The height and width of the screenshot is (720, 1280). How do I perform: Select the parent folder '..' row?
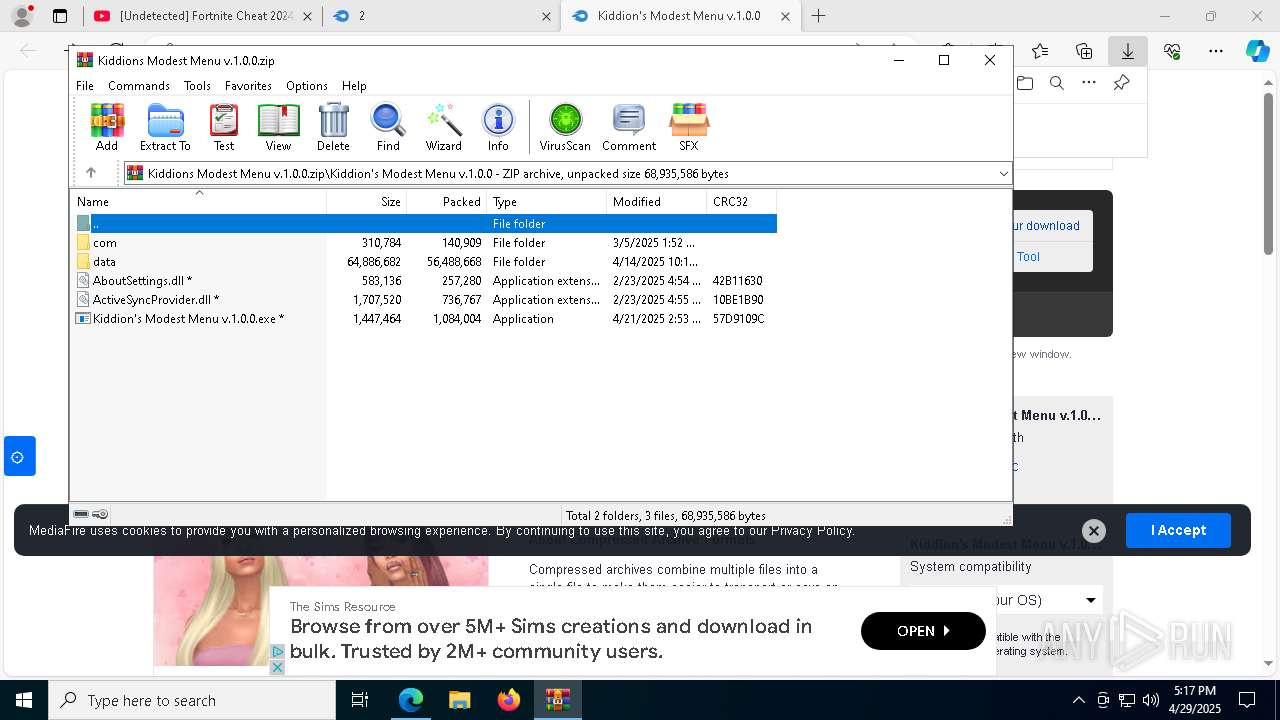coord(424,224)
